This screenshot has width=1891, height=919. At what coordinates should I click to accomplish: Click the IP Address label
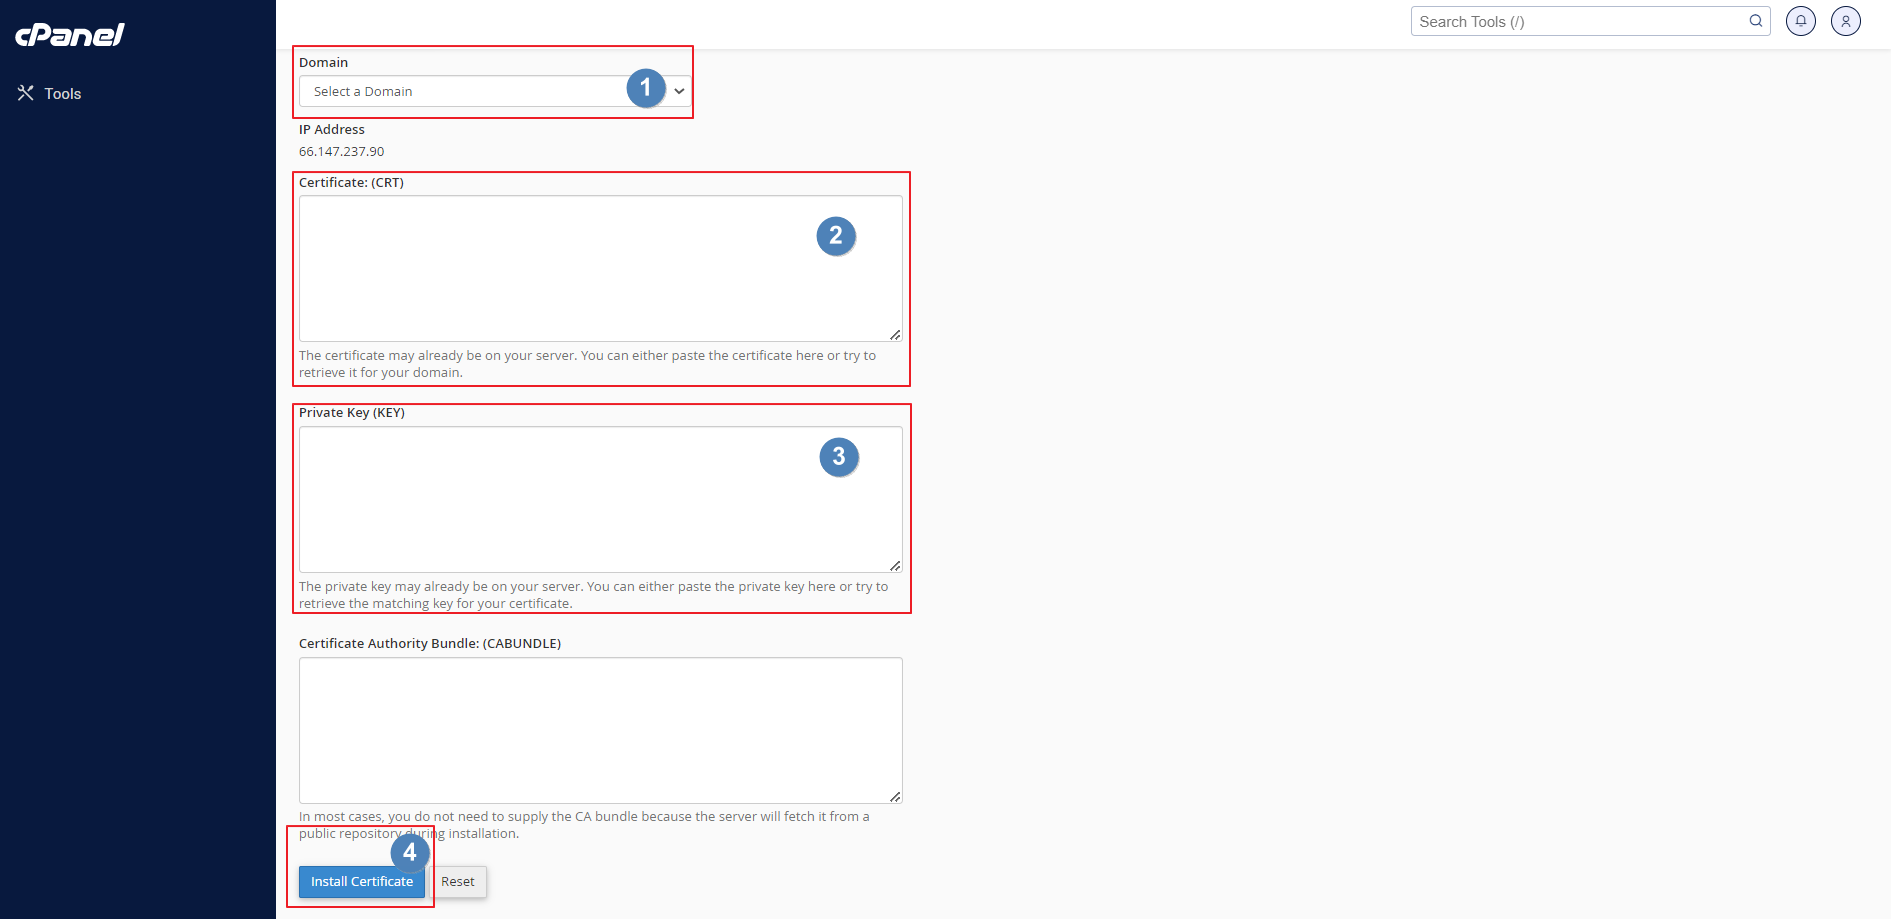pyautogui.click(x=332, y=130)
